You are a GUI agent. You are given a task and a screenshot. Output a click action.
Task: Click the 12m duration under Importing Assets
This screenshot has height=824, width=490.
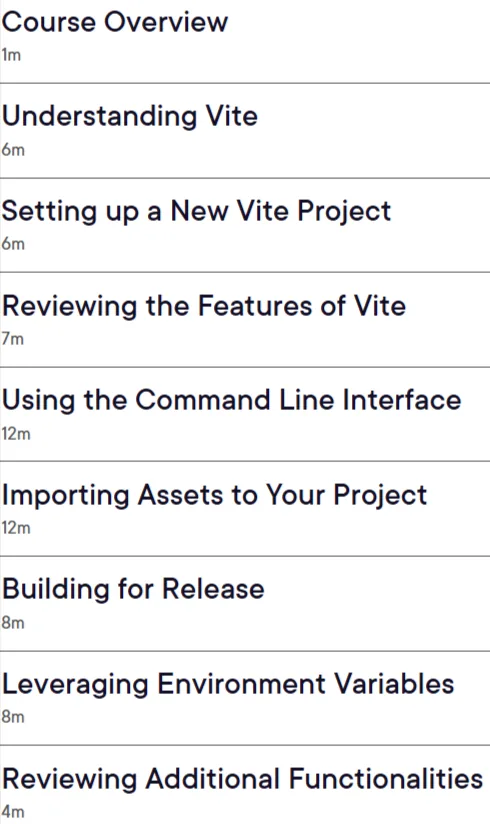(x=16, y=528)
